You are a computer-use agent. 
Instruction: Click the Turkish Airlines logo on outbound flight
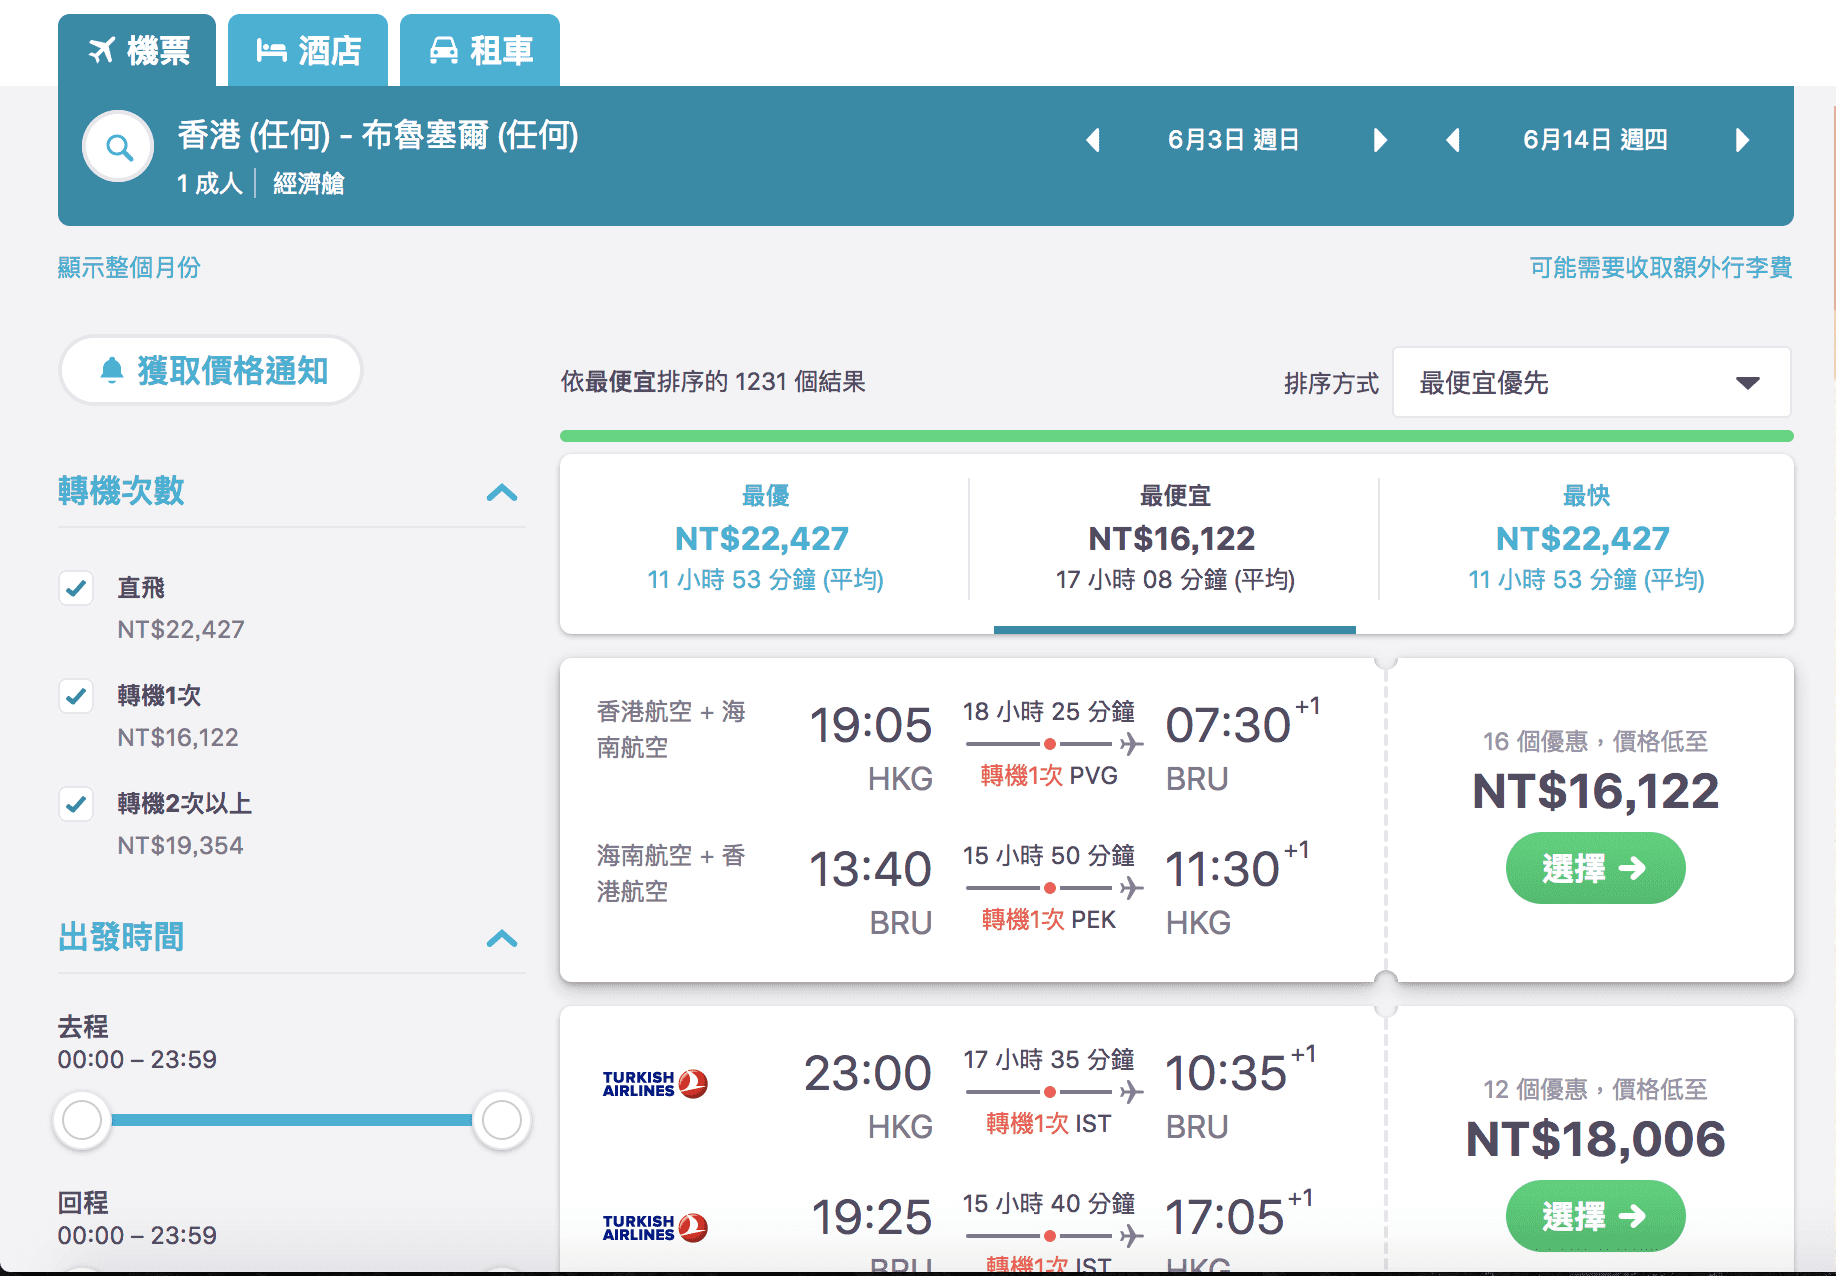click(x=655, y=1084)
